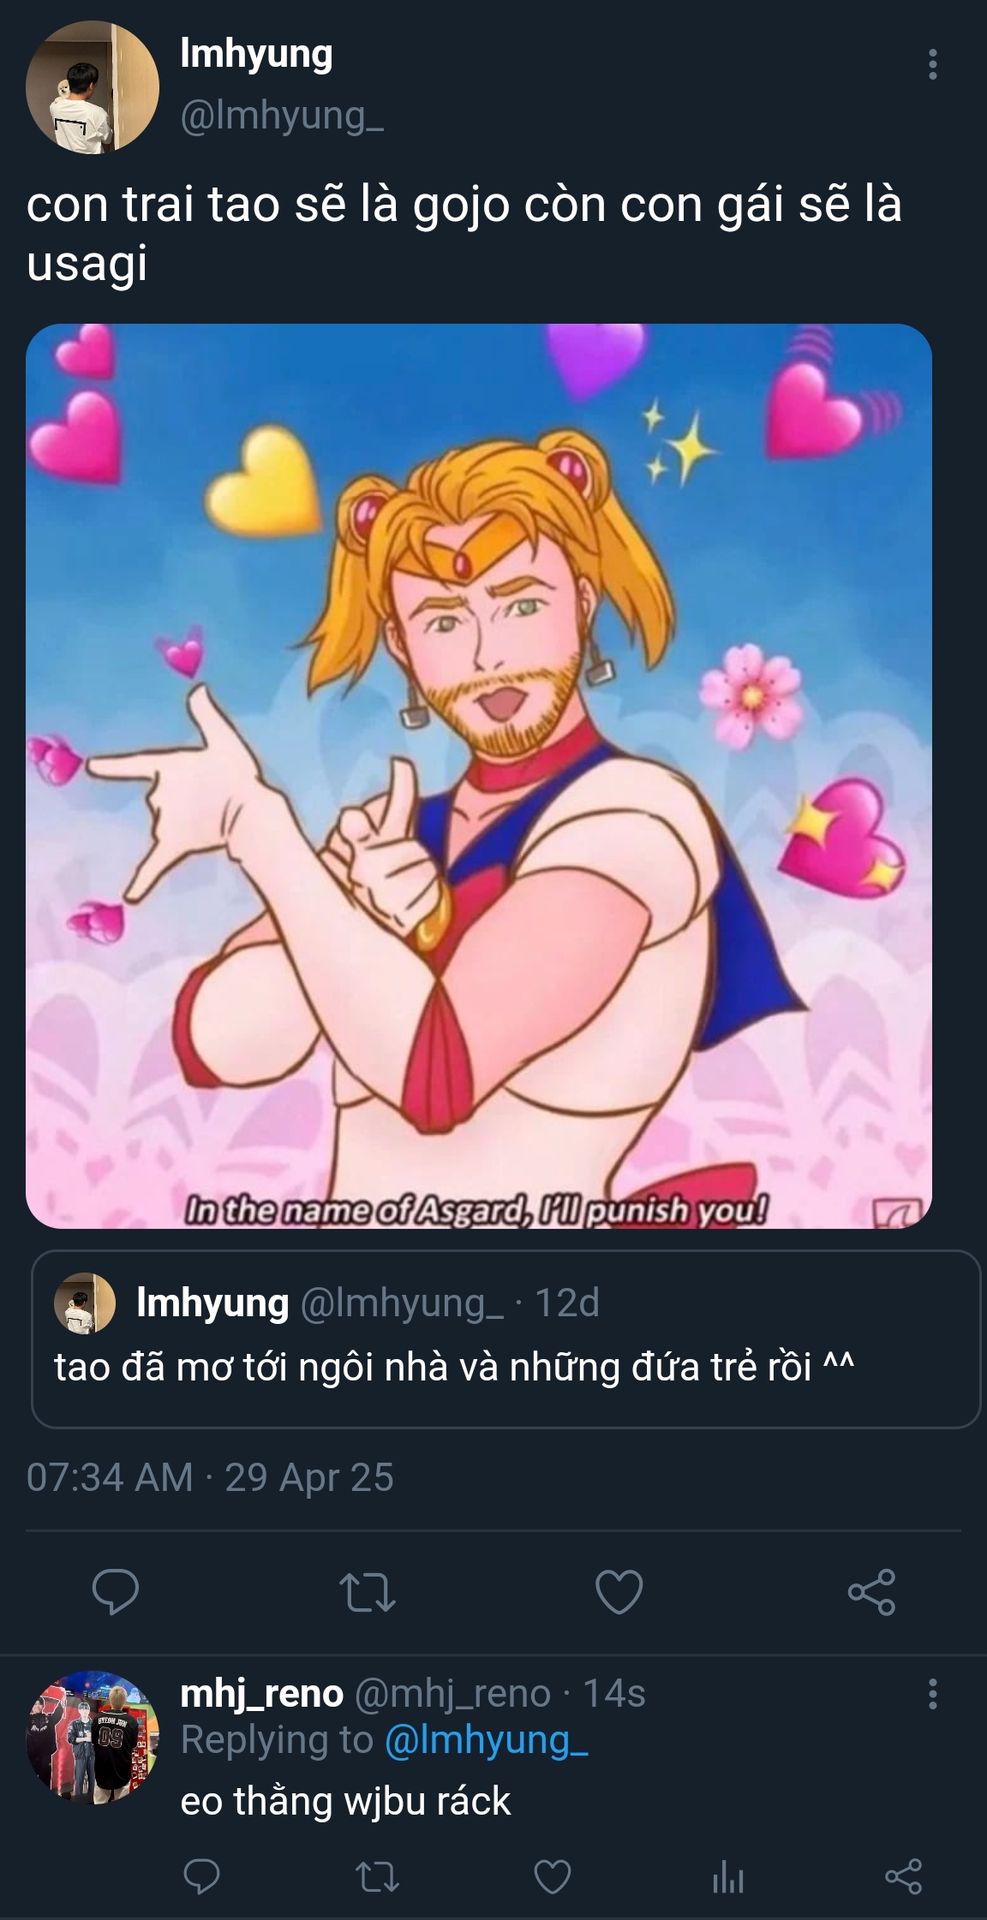
Task: Open the Sailor Moon Thor image
Action: (x=479, y=776)
